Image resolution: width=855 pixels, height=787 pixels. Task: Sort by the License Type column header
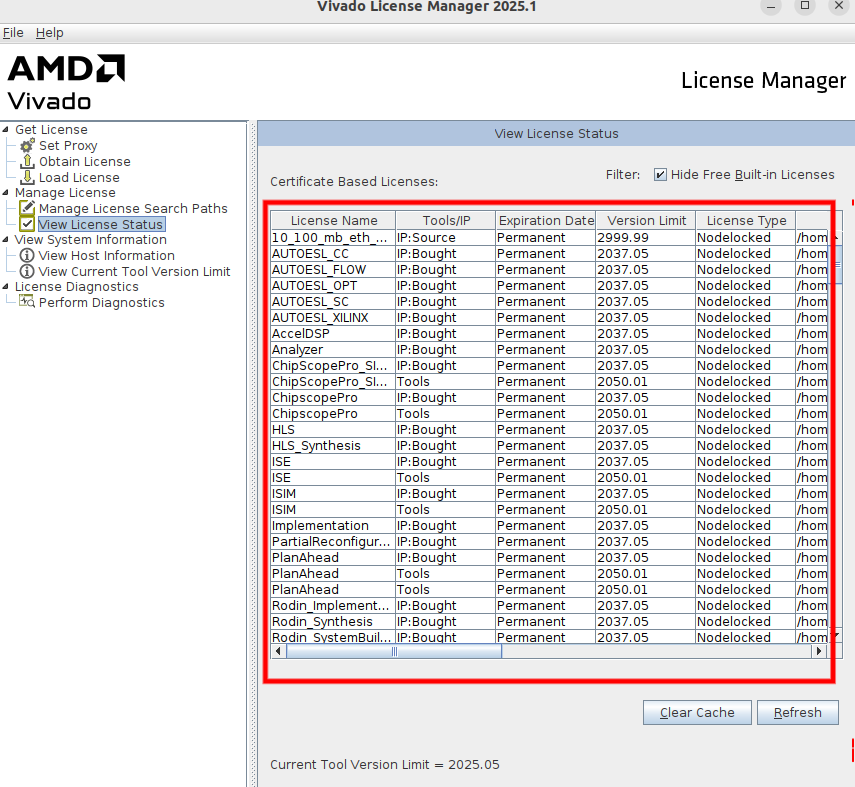(x=746, y=220)
